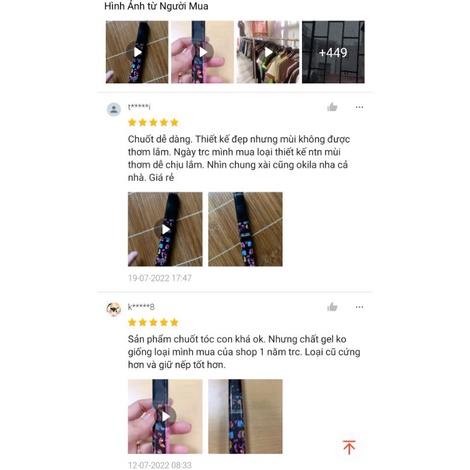This screenshot has width=470, height=470.
Task: Like the review by t*****i
Action: 332,107
